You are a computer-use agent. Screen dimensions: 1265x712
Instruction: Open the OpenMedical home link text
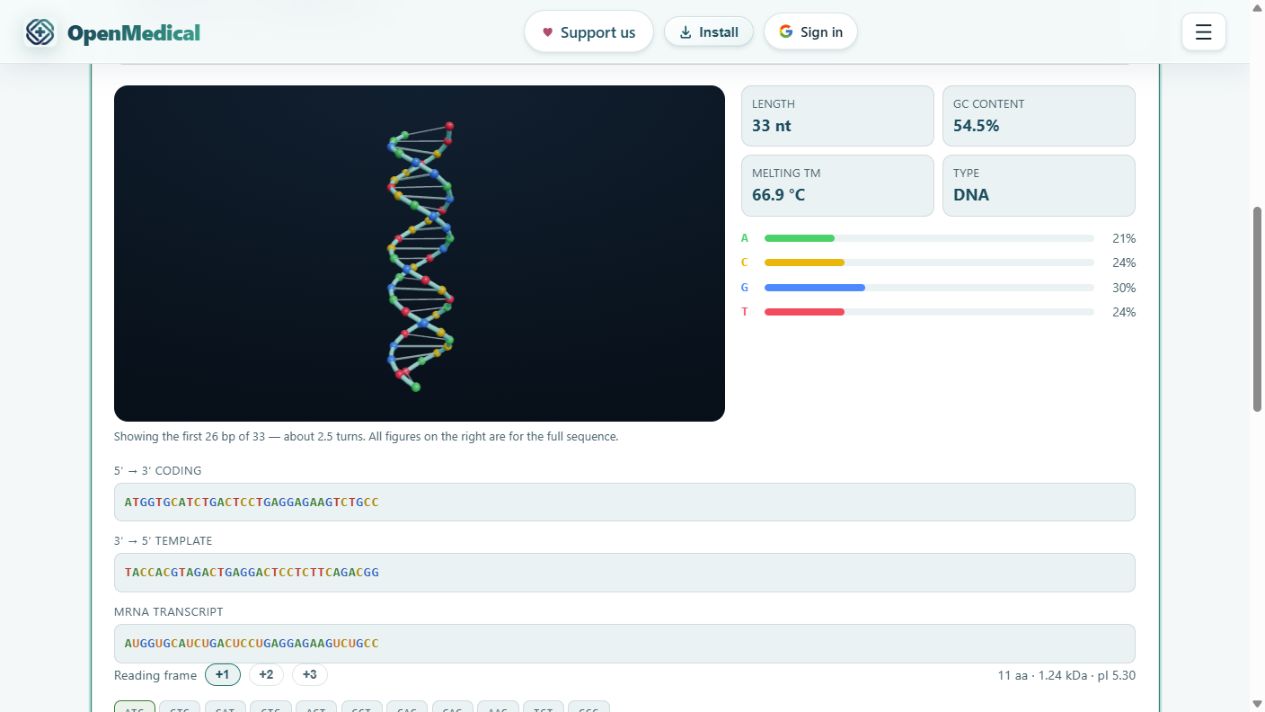tap(133, 33)
